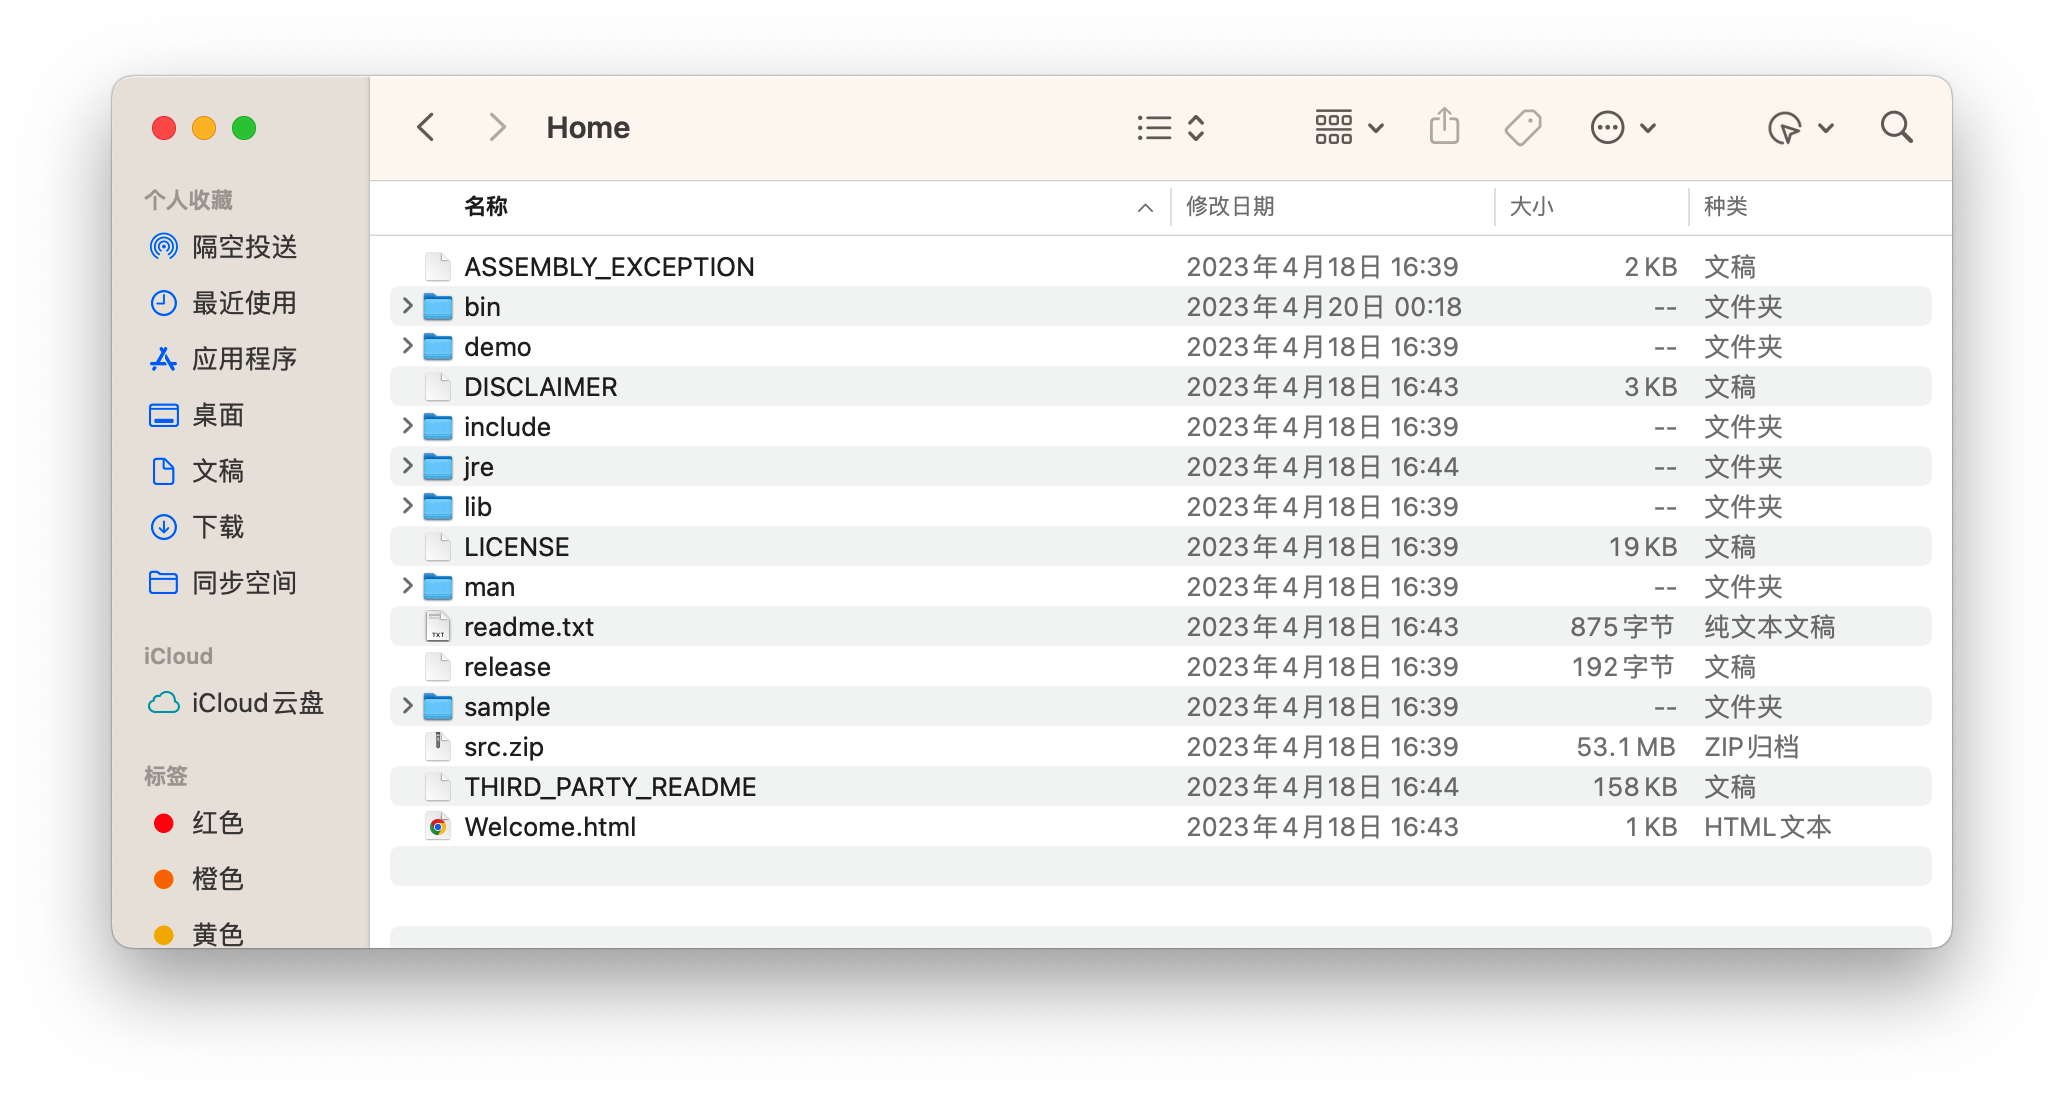Image resolution: width=2064 pixels, height=1096 pixels.
Task: Select the lib folder icon
Action: [x=438, y=506]
